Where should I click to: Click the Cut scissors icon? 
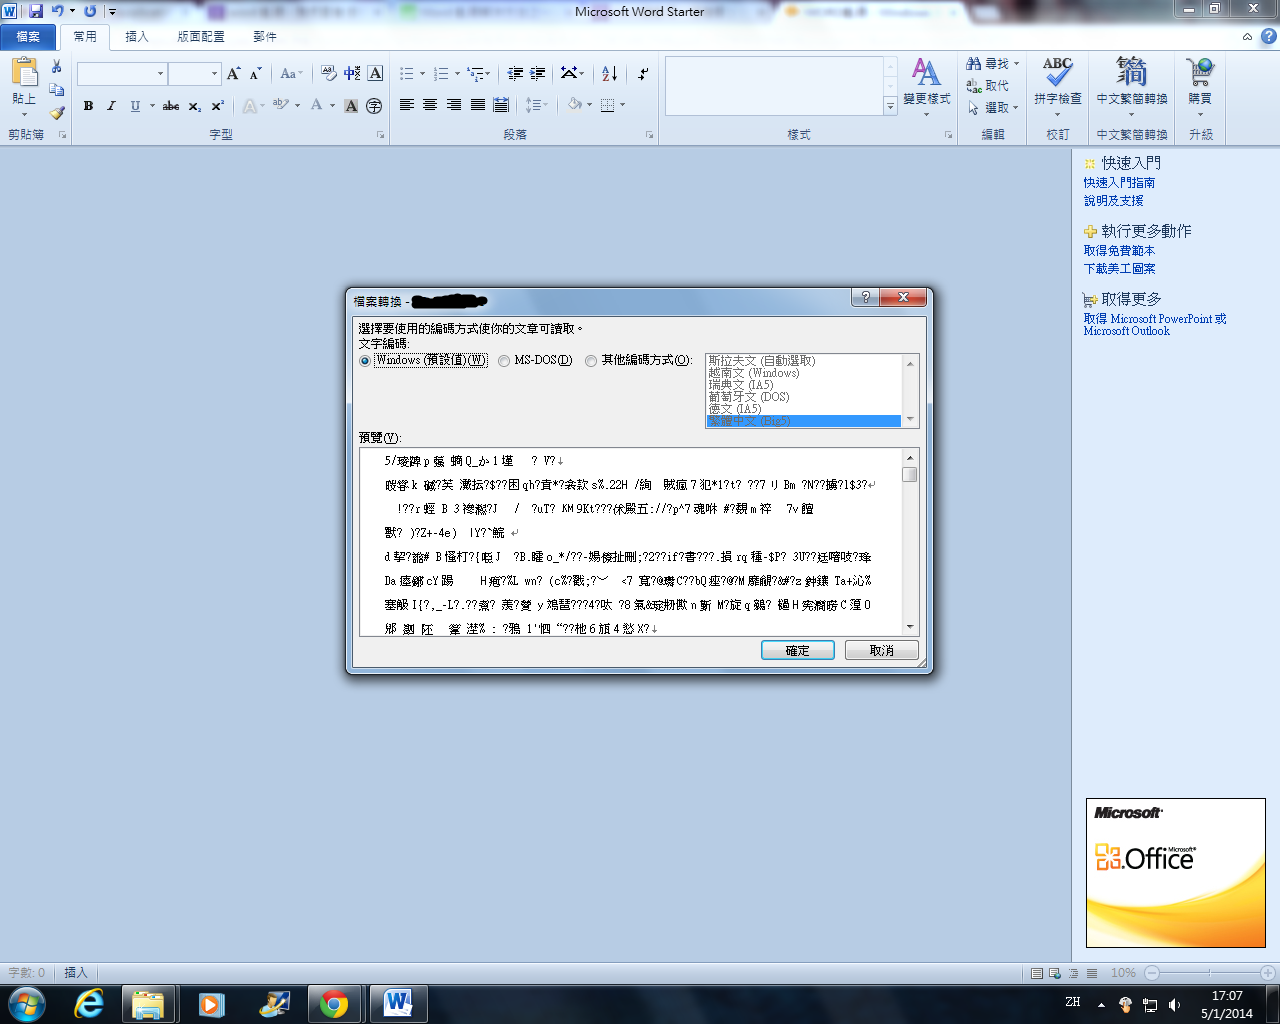coord(57,66)
